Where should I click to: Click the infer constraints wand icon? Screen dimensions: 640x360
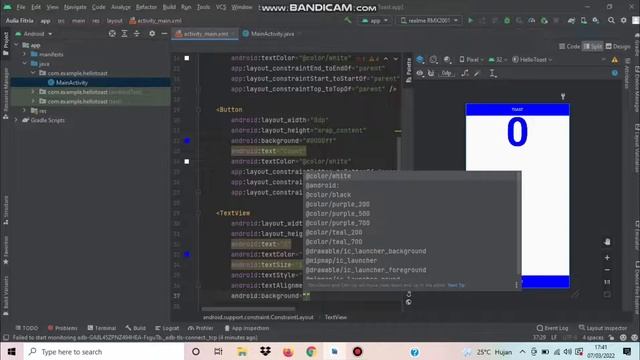pyautogui.click(x=477, y=73)
